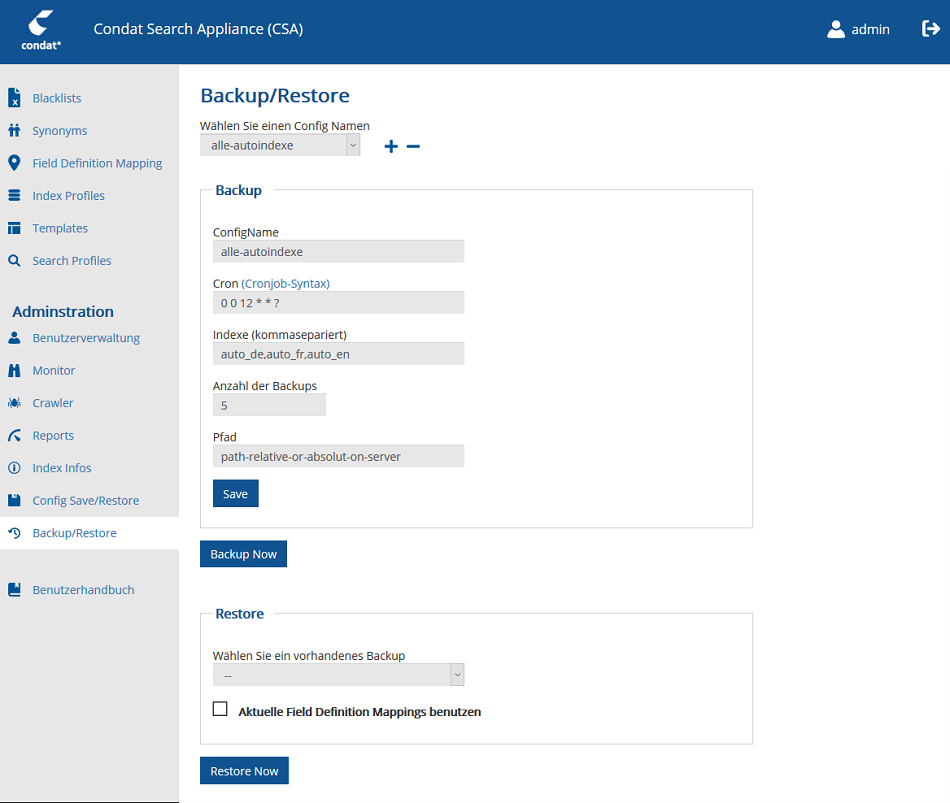Click the Pfad input field
The width and height of the screenshot is (950, 803).
click(x=338, y=456)
